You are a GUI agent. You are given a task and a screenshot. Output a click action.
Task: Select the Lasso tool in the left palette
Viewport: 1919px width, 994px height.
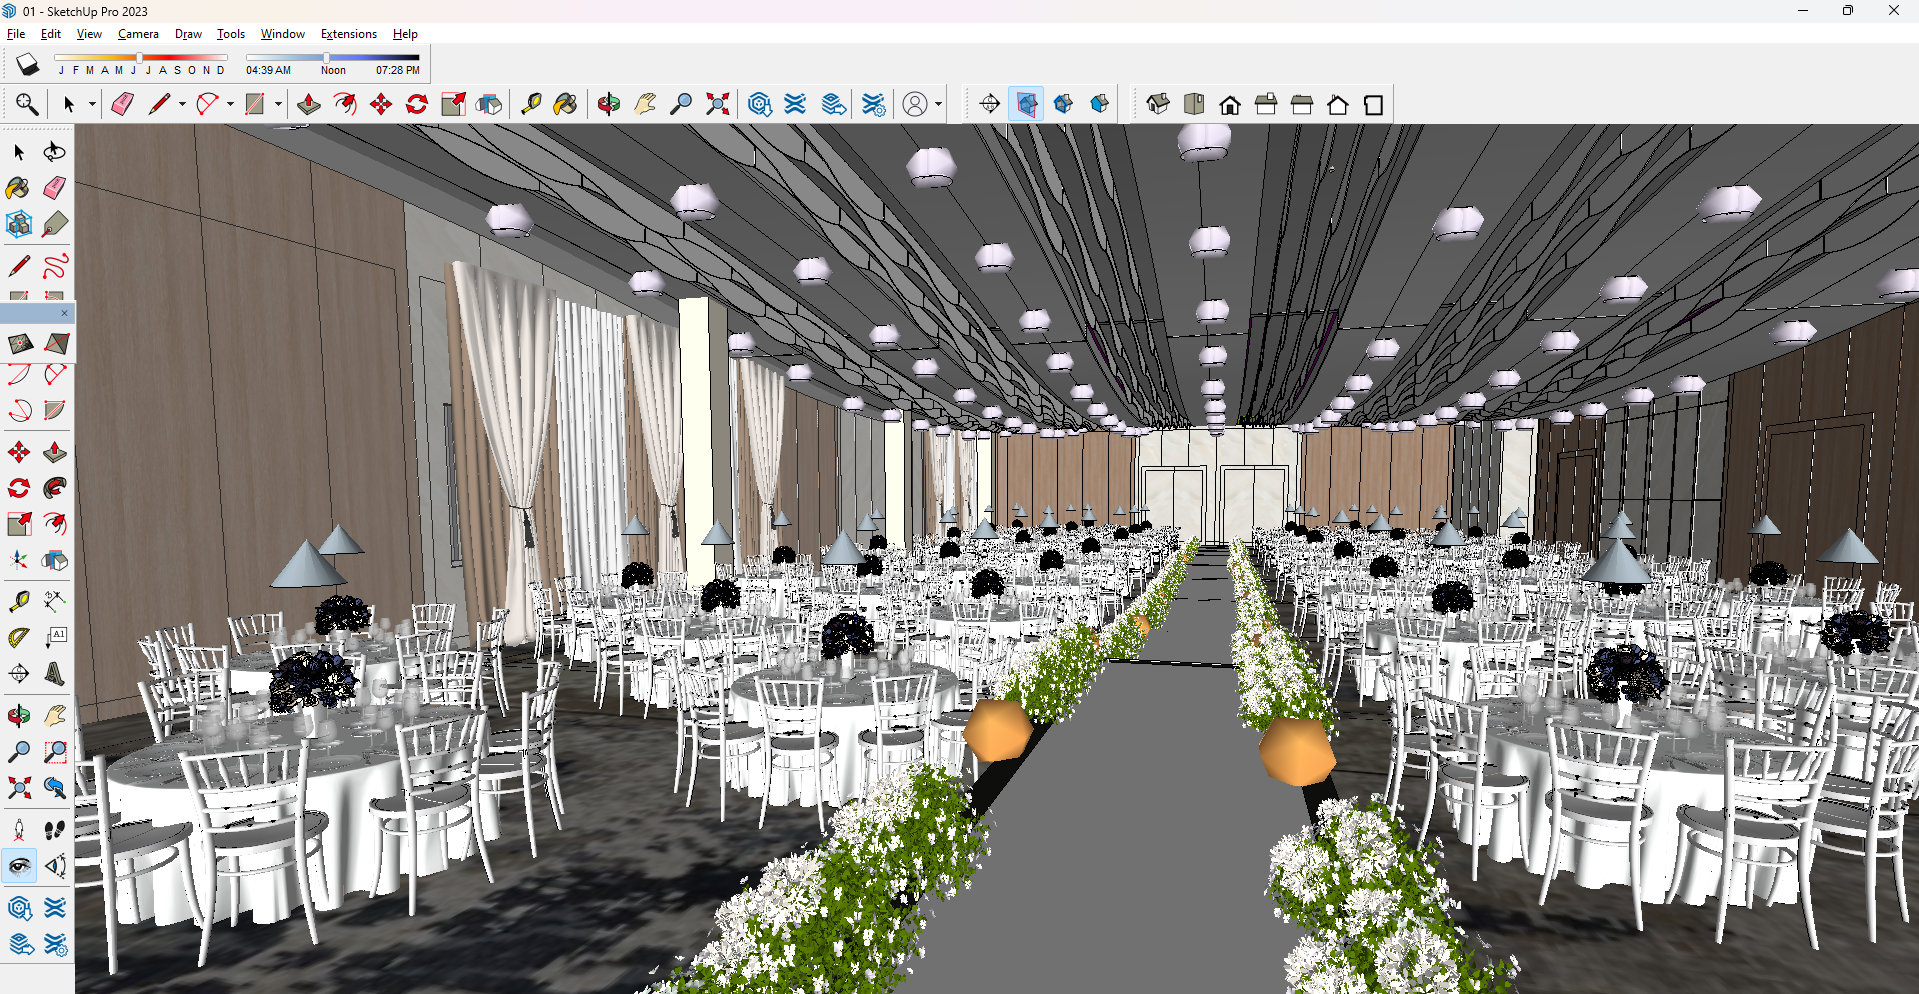[55, 152]
